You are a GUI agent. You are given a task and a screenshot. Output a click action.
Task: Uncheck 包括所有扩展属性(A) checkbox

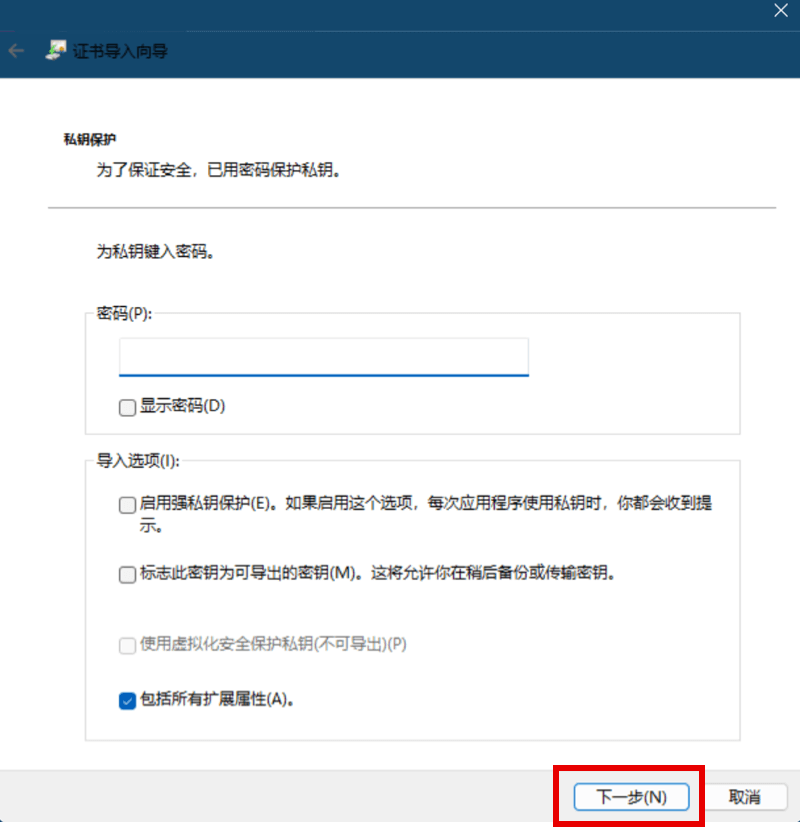pos(127,700)
